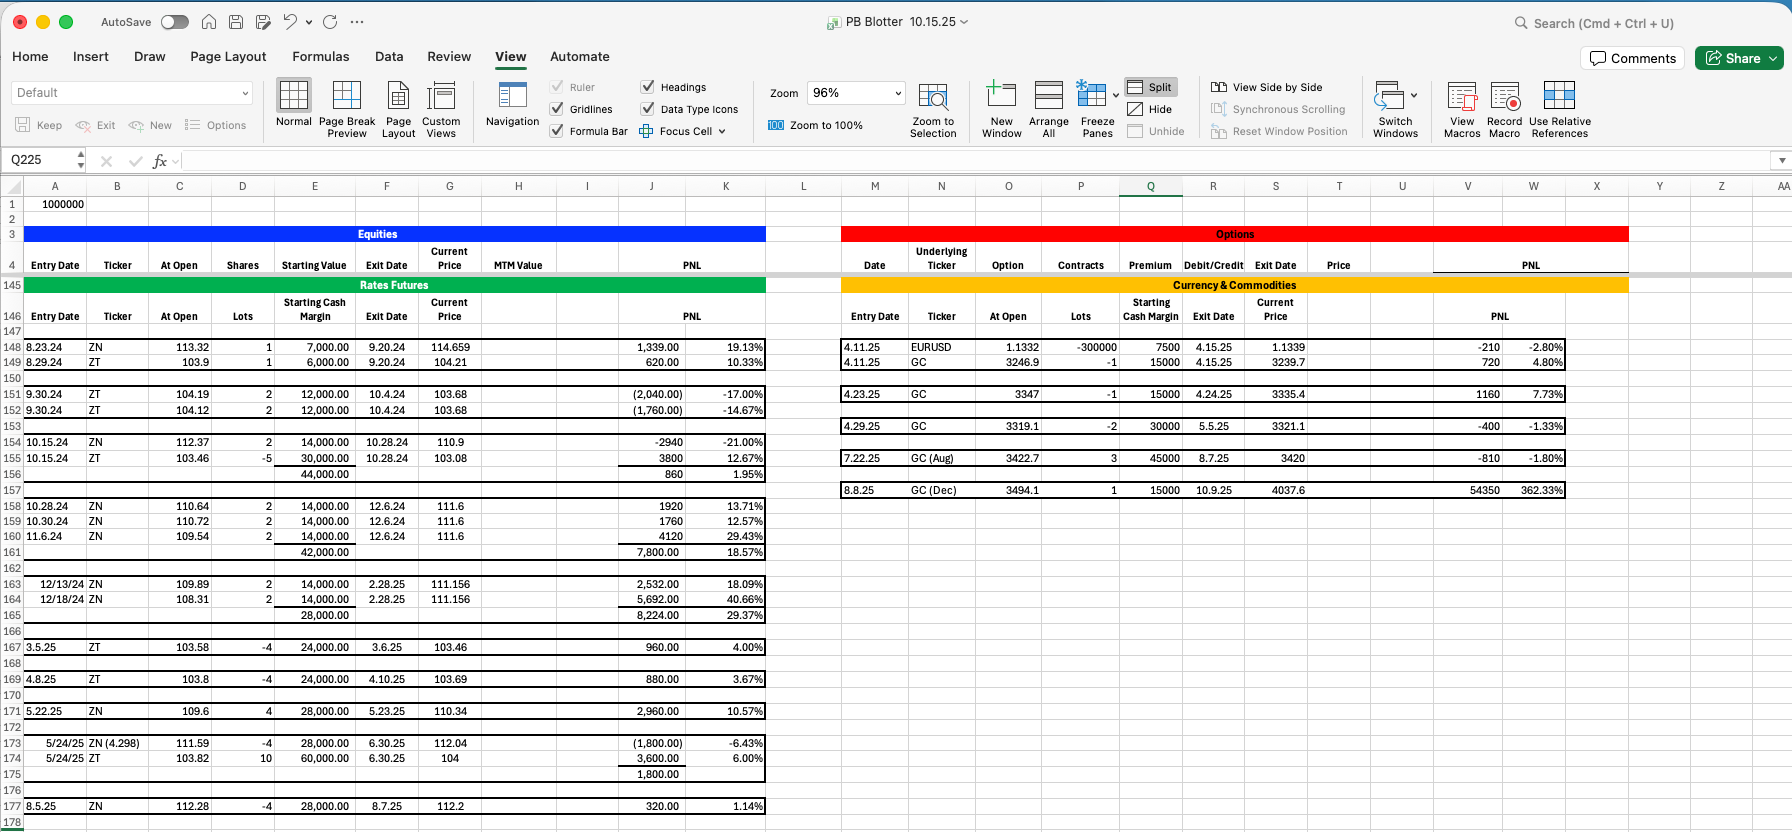Open the Insert ribbon tab
1792x832 pixels.
[91, 57]
